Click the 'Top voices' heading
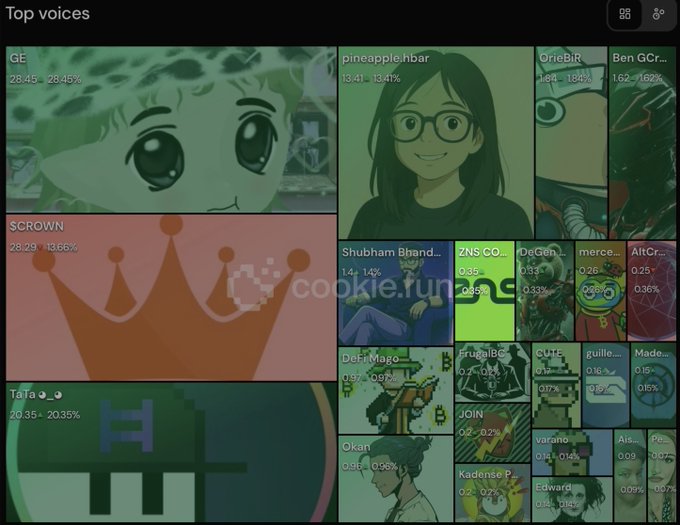680x525 pixels. tap(48, 13)
